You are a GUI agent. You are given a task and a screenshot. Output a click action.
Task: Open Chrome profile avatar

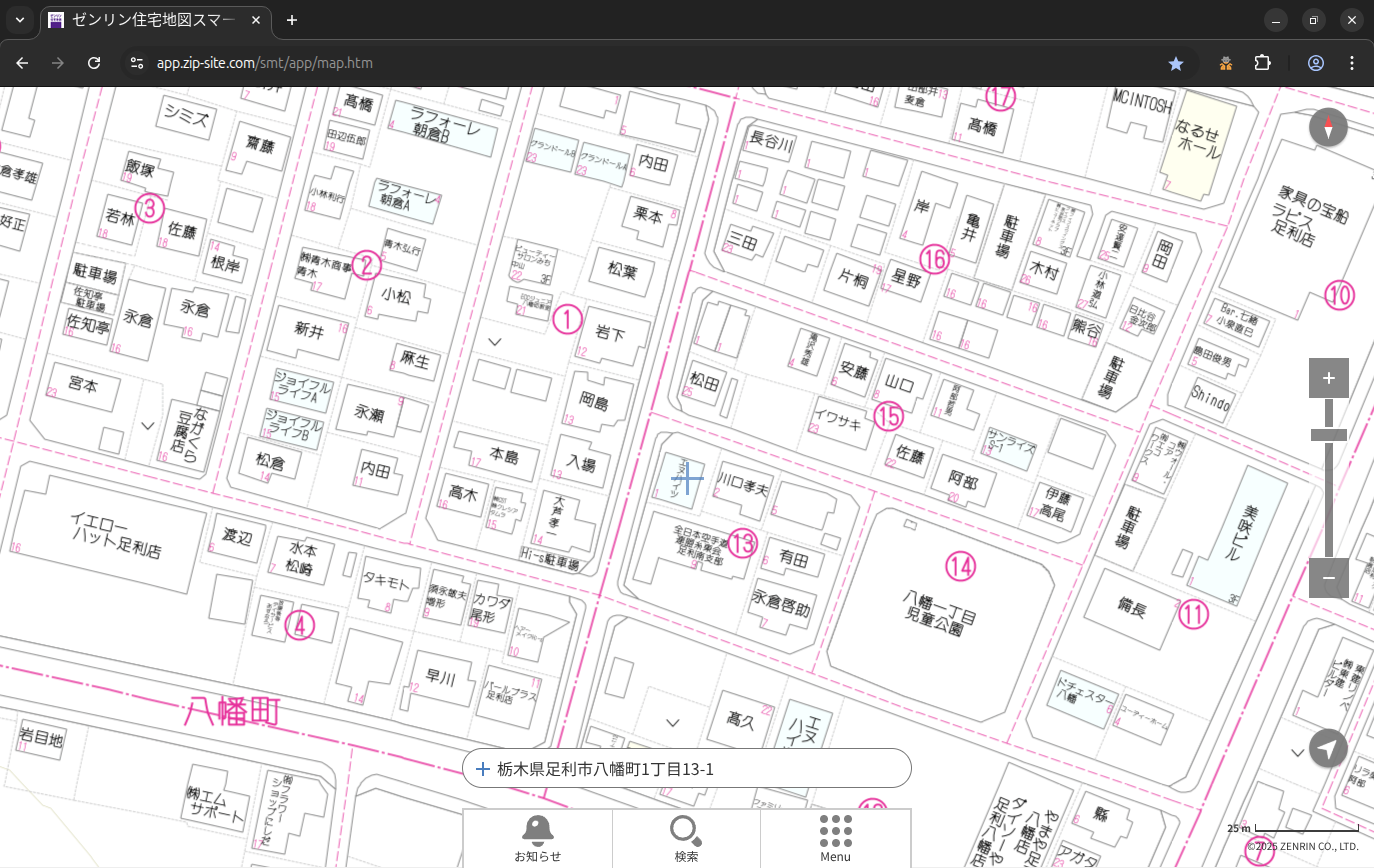(1316, 63)
